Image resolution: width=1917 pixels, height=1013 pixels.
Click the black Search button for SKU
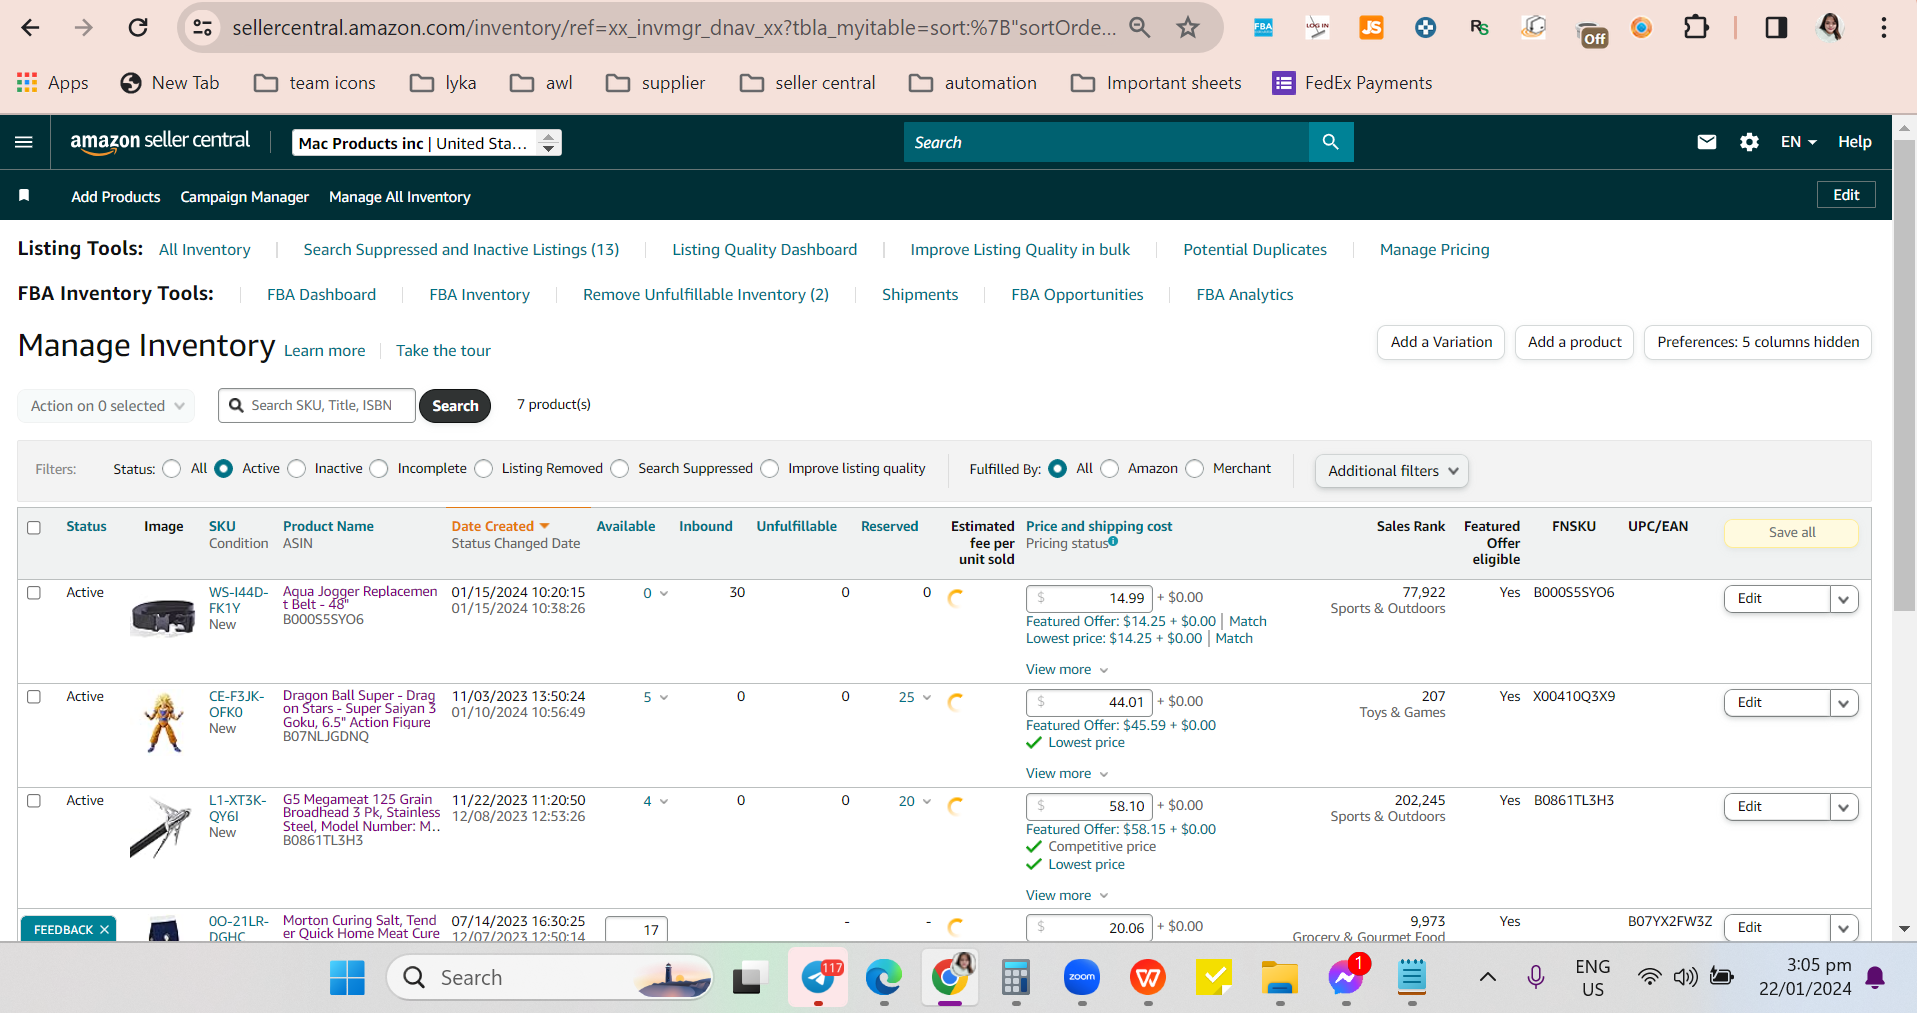(455, 405)
